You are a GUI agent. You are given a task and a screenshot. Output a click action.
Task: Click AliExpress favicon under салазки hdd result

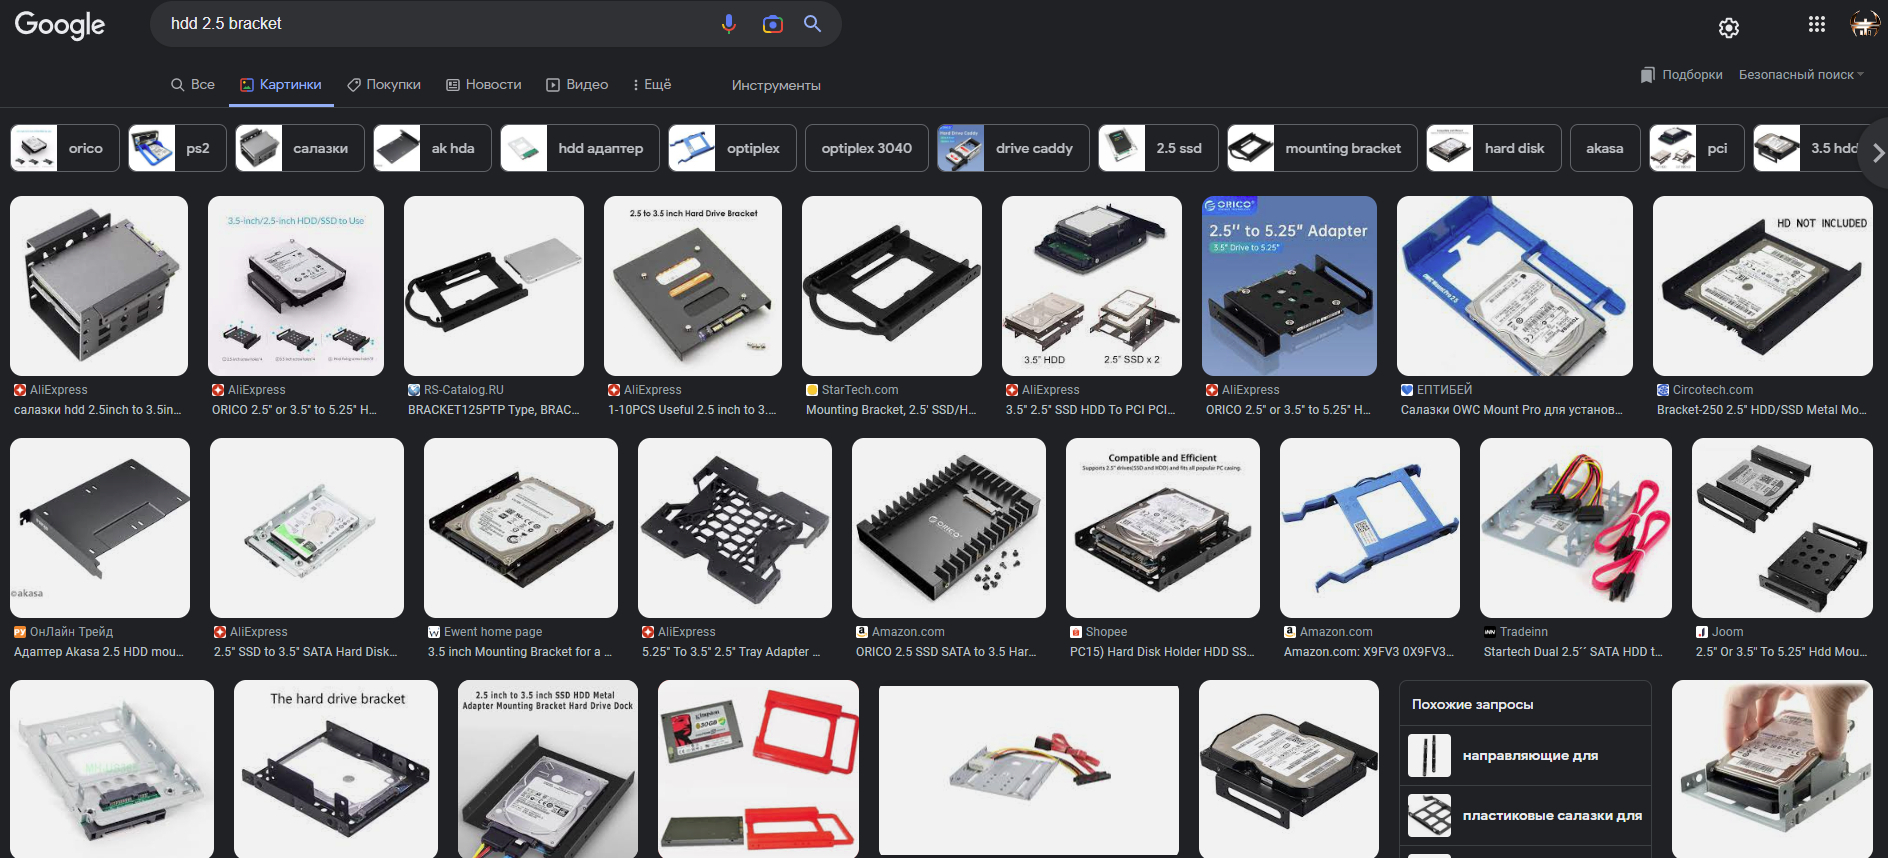[20, 390]
